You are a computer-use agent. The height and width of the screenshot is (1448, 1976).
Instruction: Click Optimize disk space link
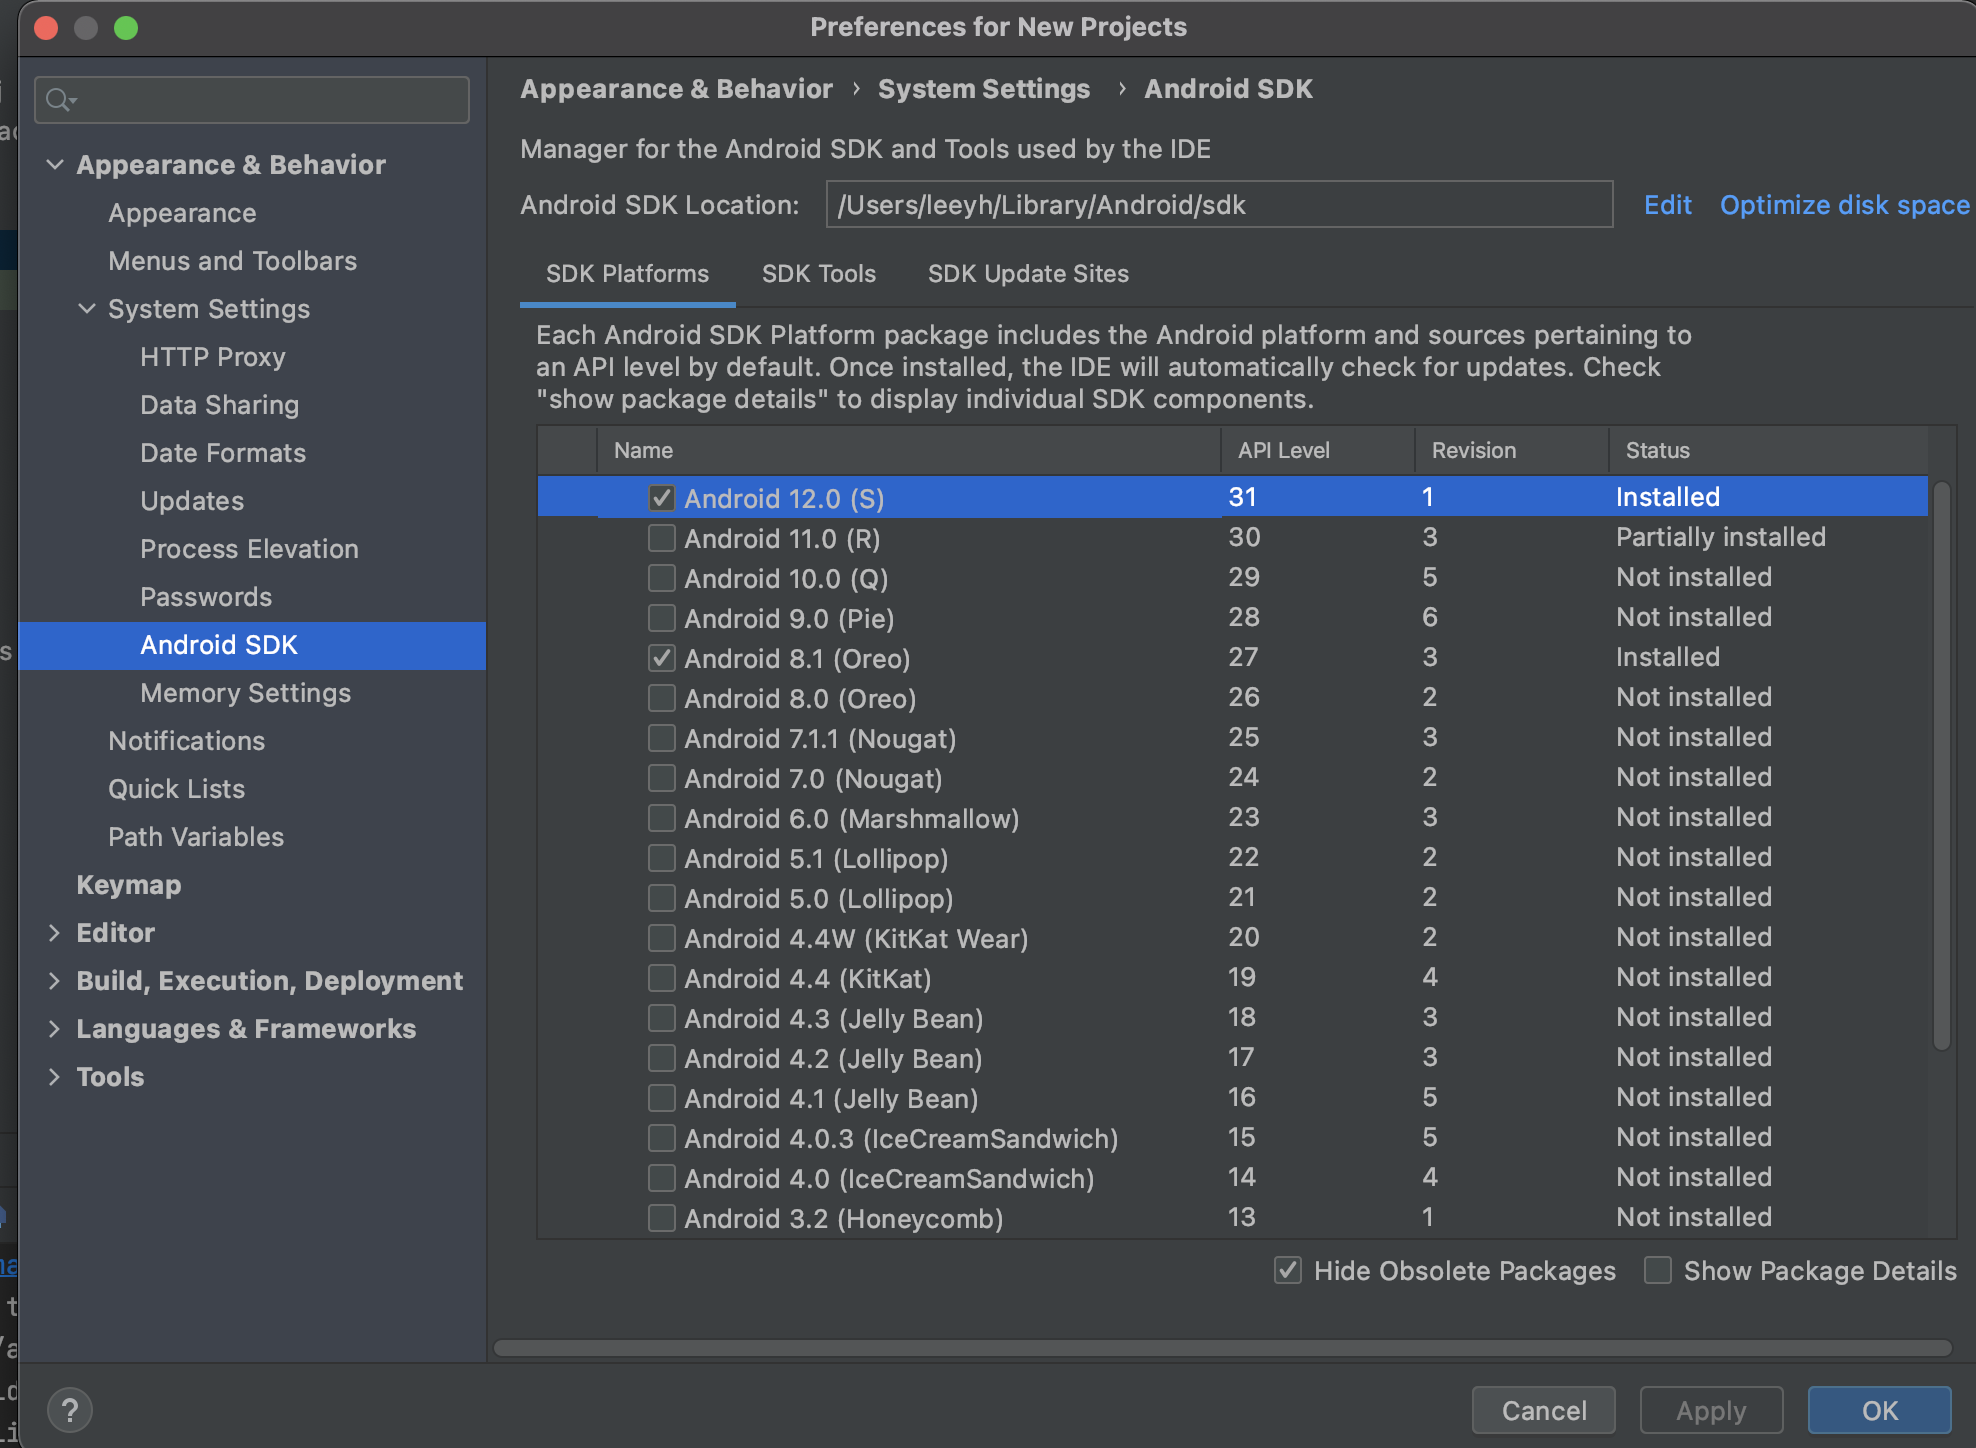click(x=1844, y=205)
